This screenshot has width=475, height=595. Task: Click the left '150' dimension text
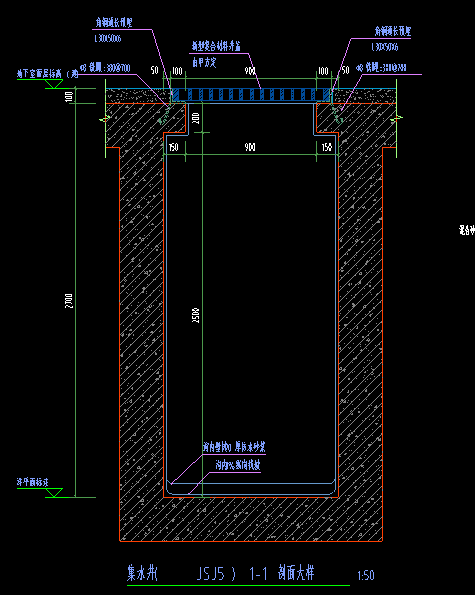click(x=173, y=147)
